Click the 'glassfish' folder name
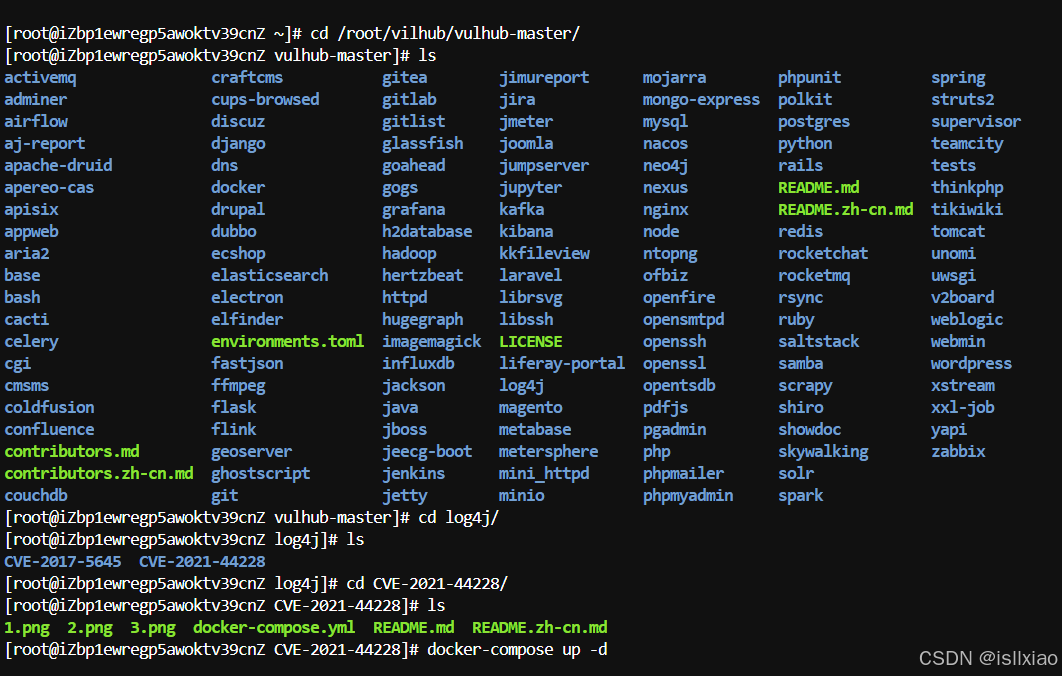 (x=423, y=144)
